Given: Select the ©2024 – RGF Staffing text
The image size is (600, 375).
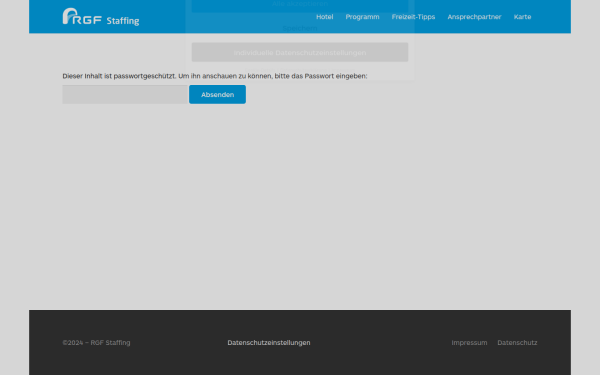Looking at the screenshot, I should 96,342.
